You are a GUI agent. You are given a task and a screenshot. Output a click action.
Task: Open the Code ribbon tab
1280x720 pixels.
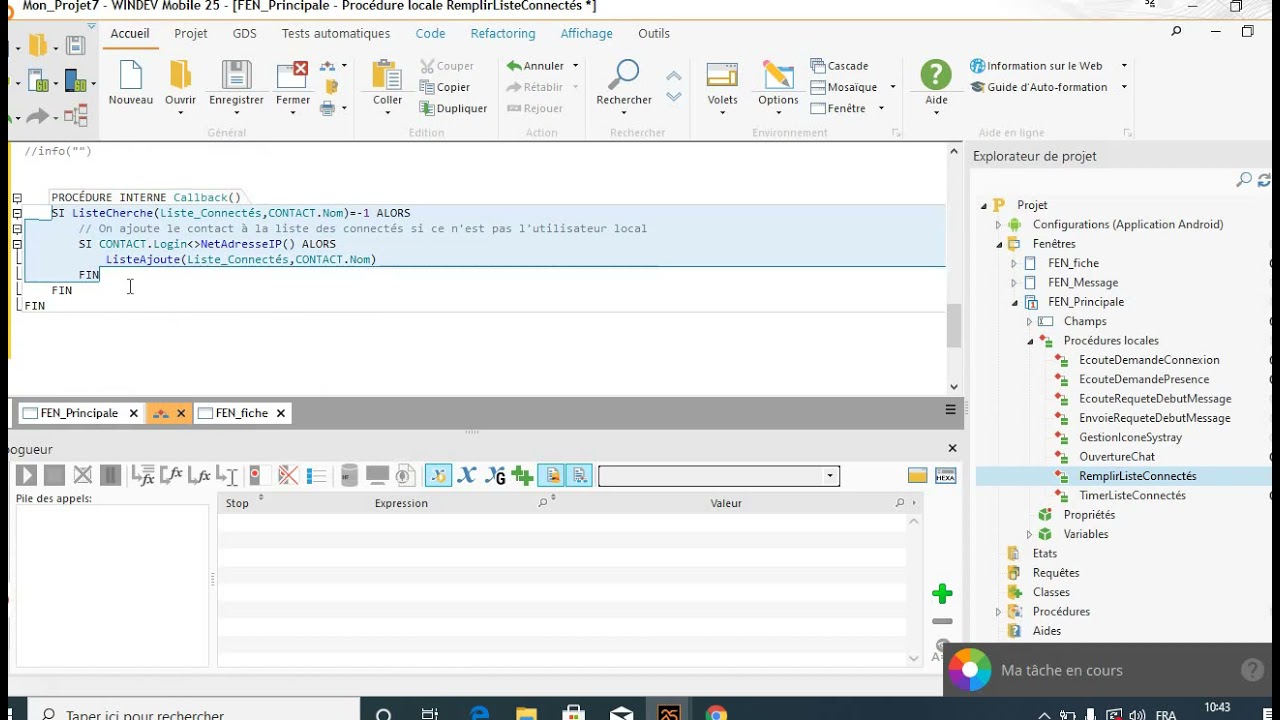pyautogui.click(x=430, y=33)
